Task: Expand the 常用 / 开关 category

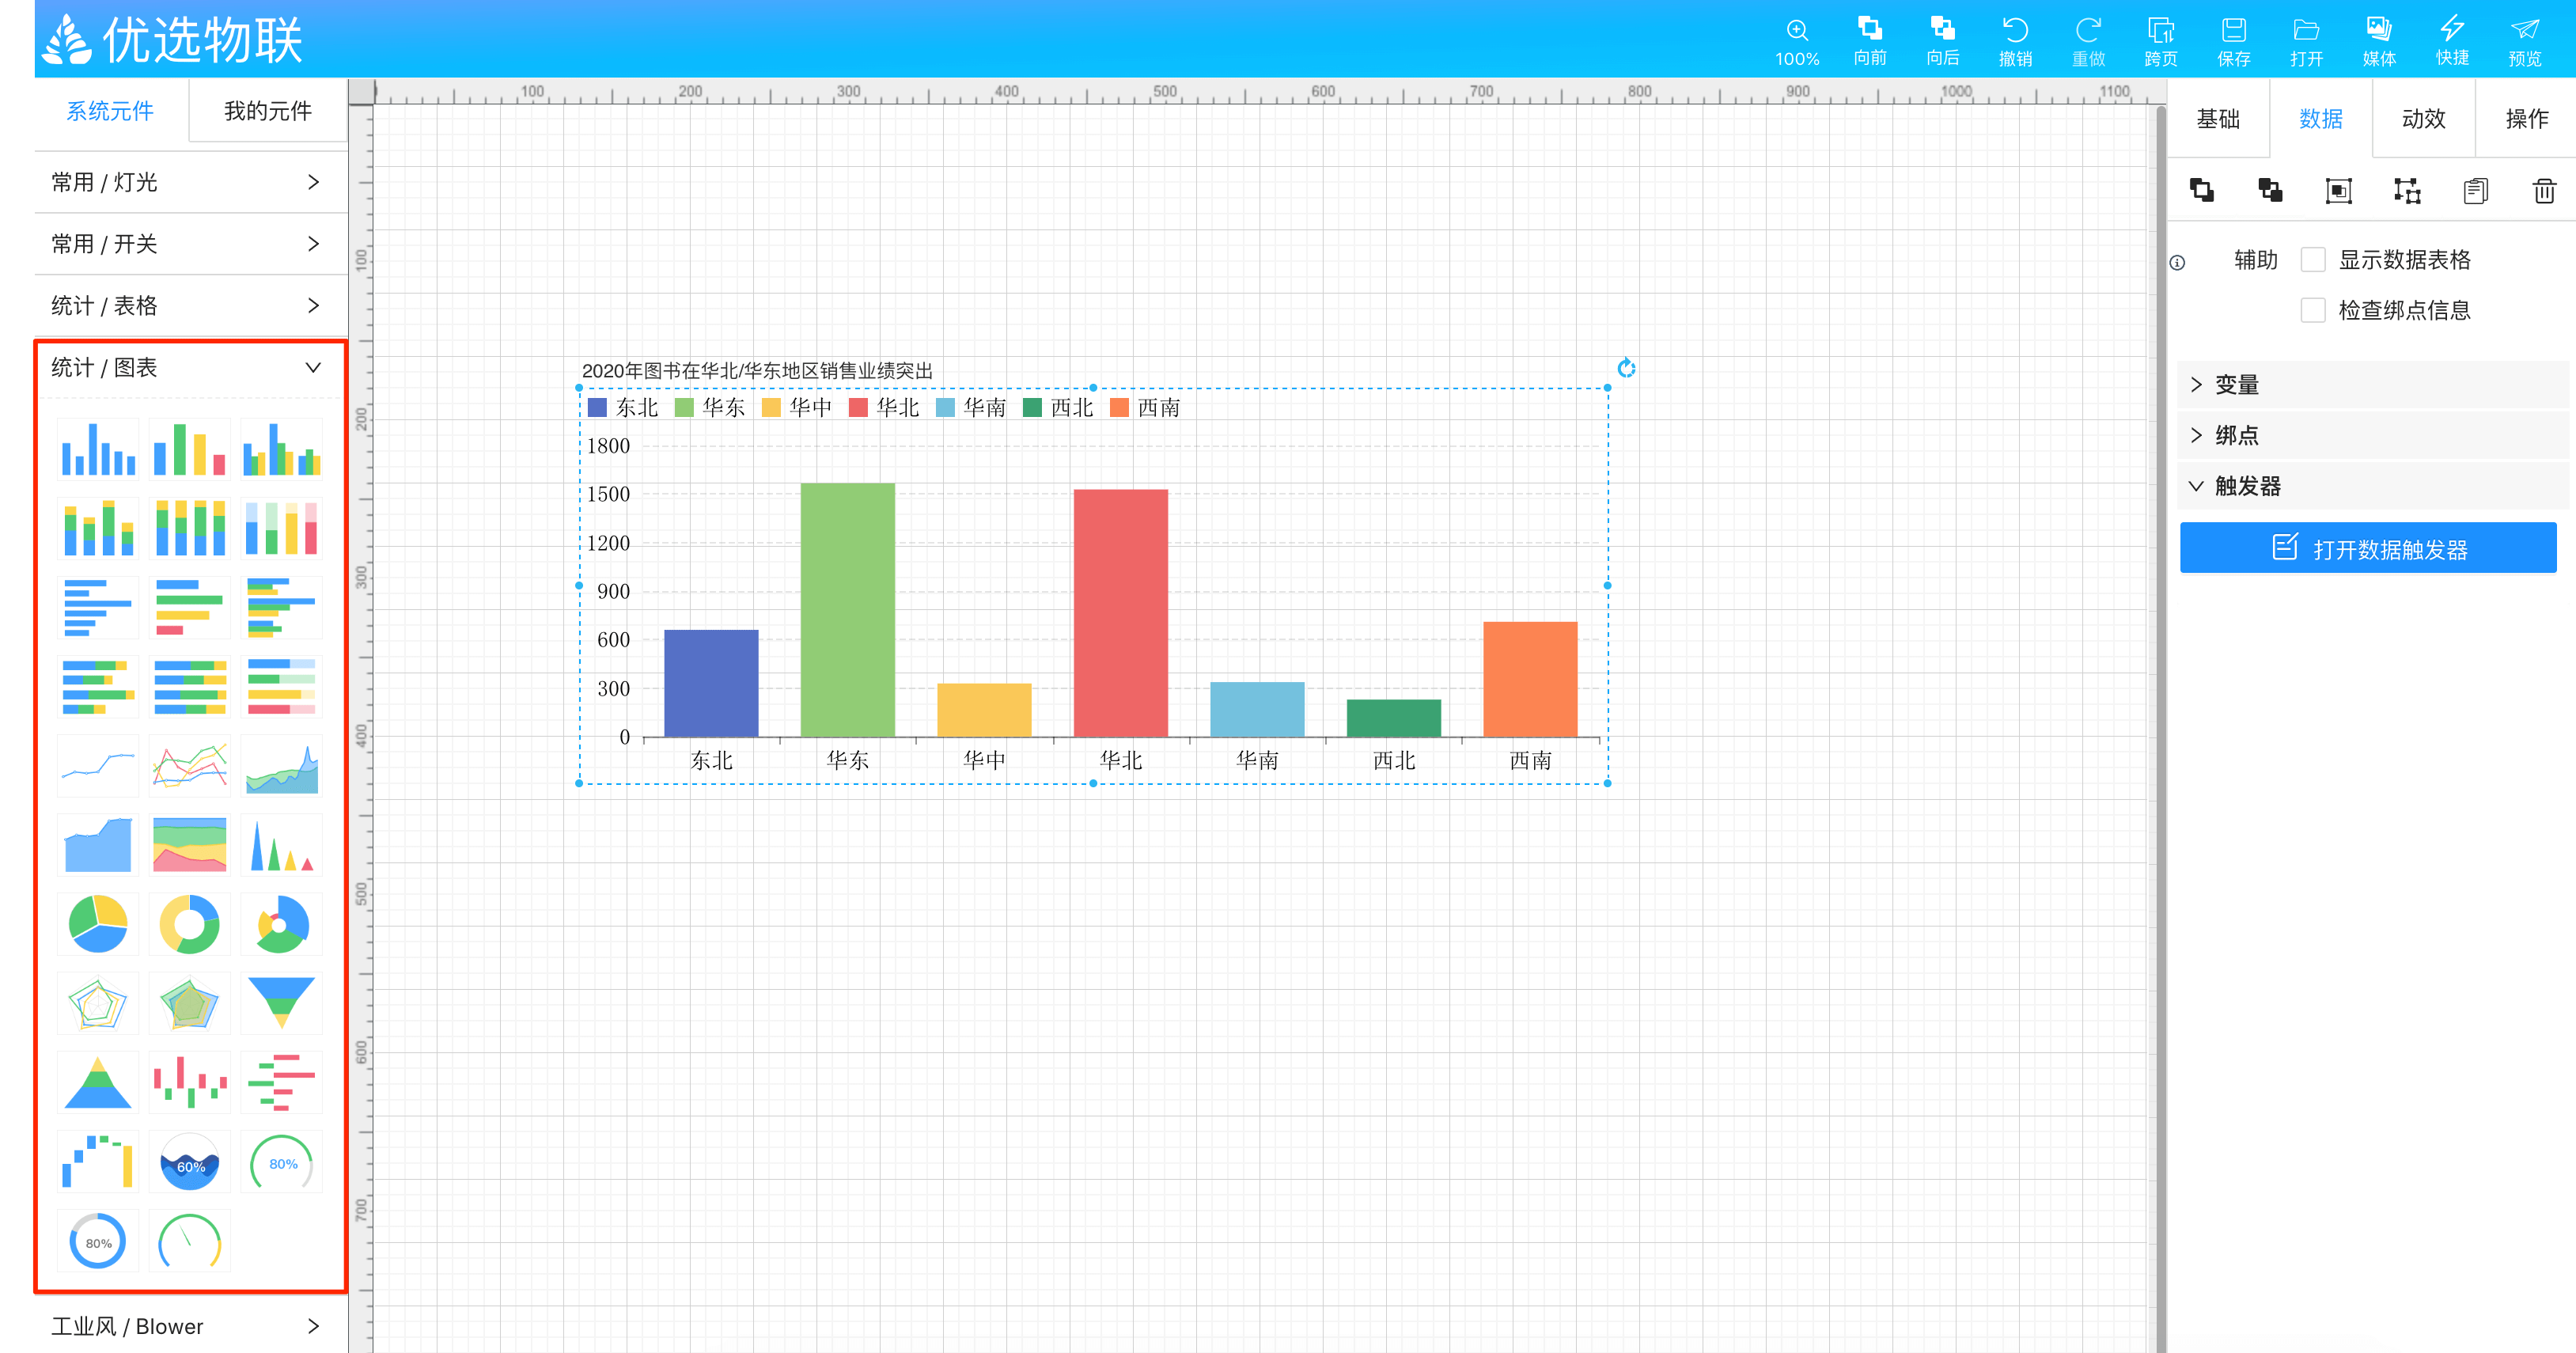Action: (190, 244)
